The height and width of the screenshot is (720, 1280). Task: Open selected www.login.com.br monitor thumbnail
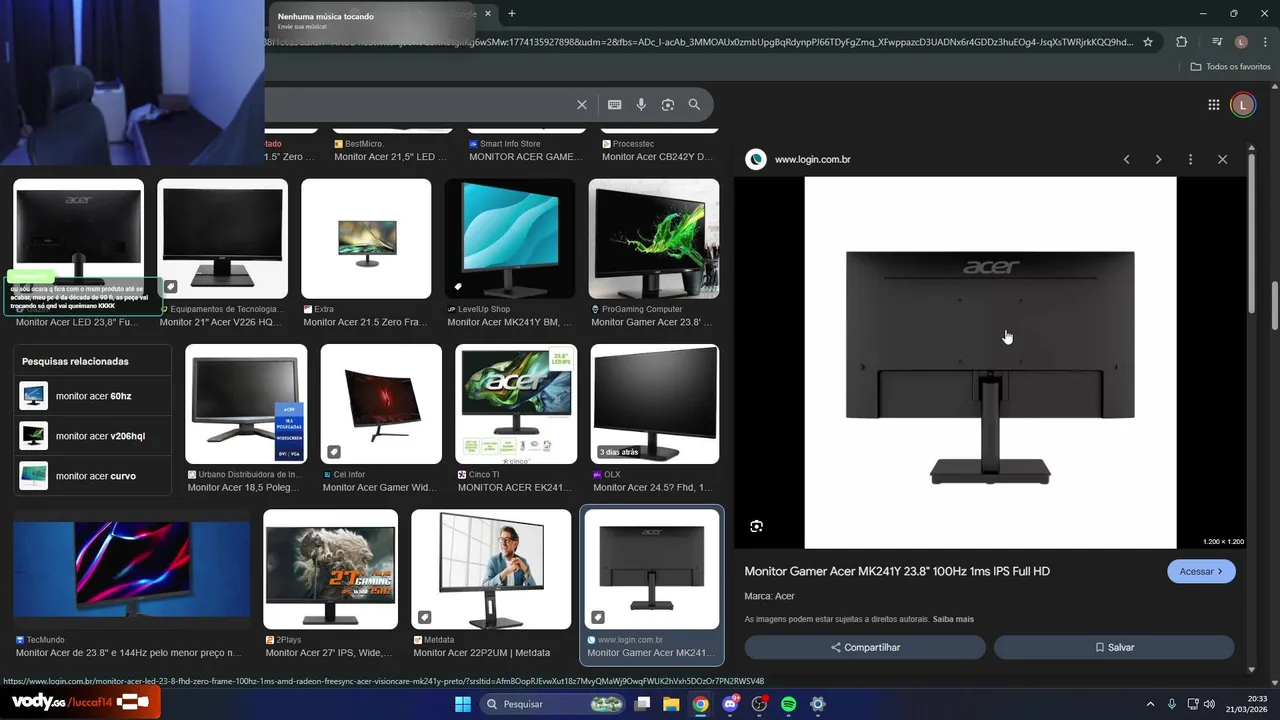coord(652,569)
